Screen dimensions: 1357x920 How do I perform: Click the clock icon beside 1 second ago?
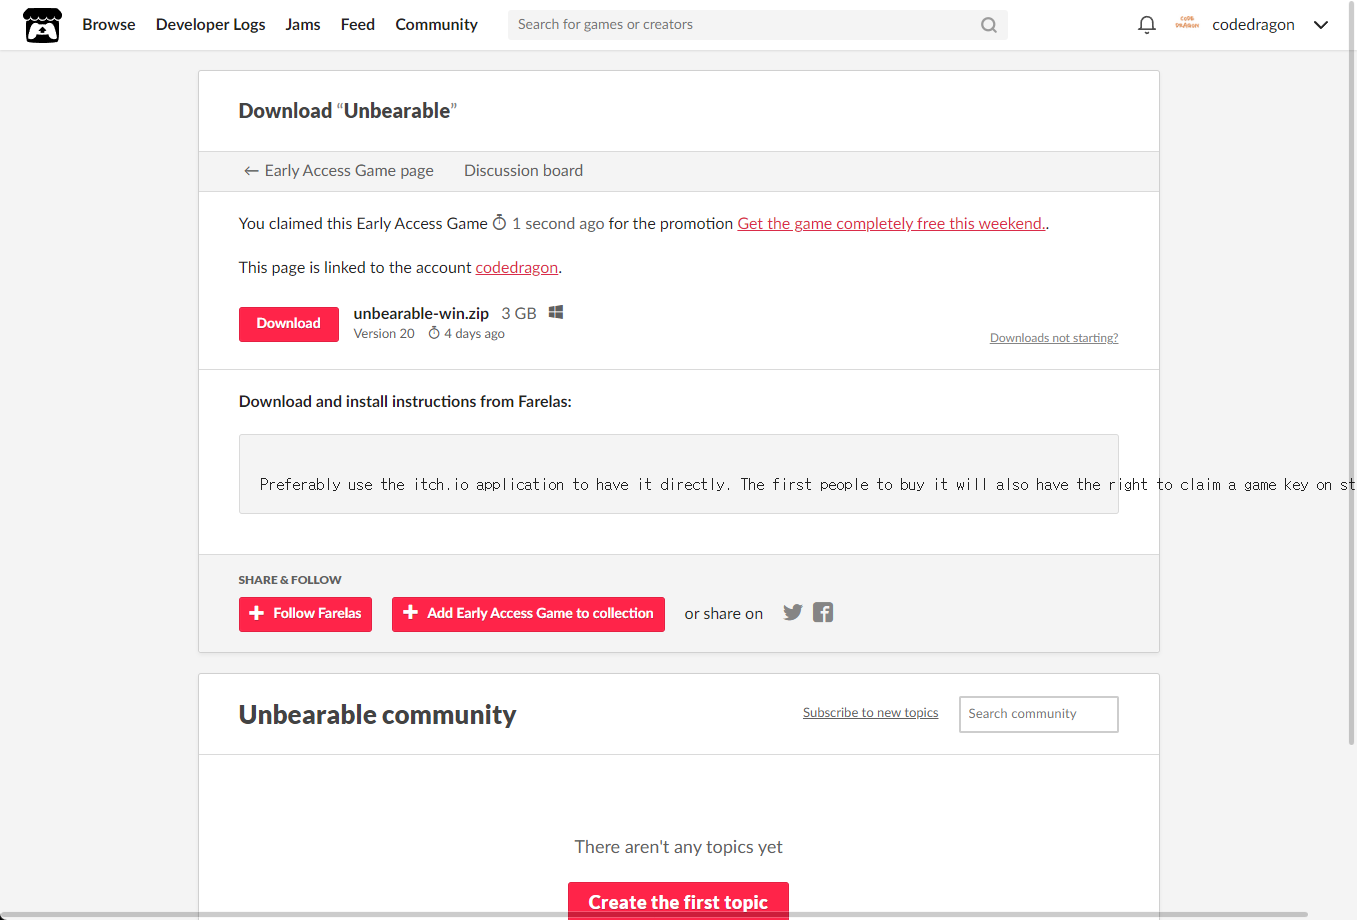500,223
